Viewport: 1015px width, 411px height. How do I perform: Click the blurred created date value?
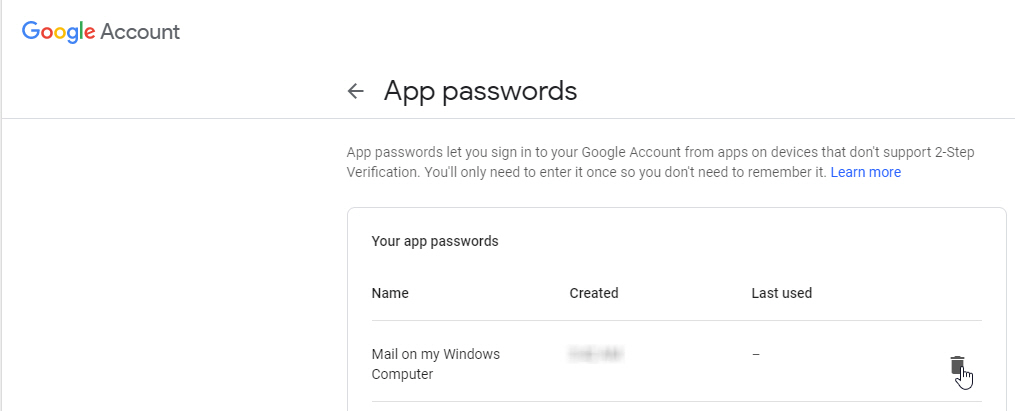point(604,354)
